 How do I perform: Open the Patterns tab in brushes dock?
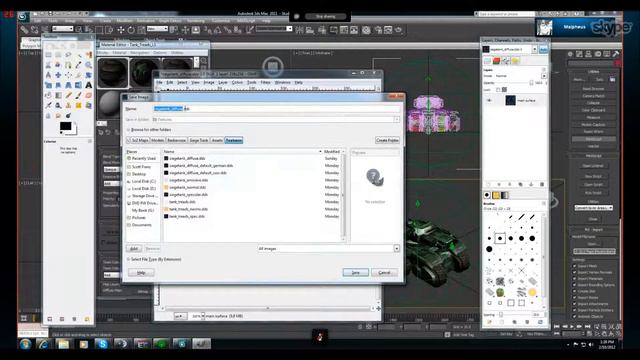[x=496, y=195]
